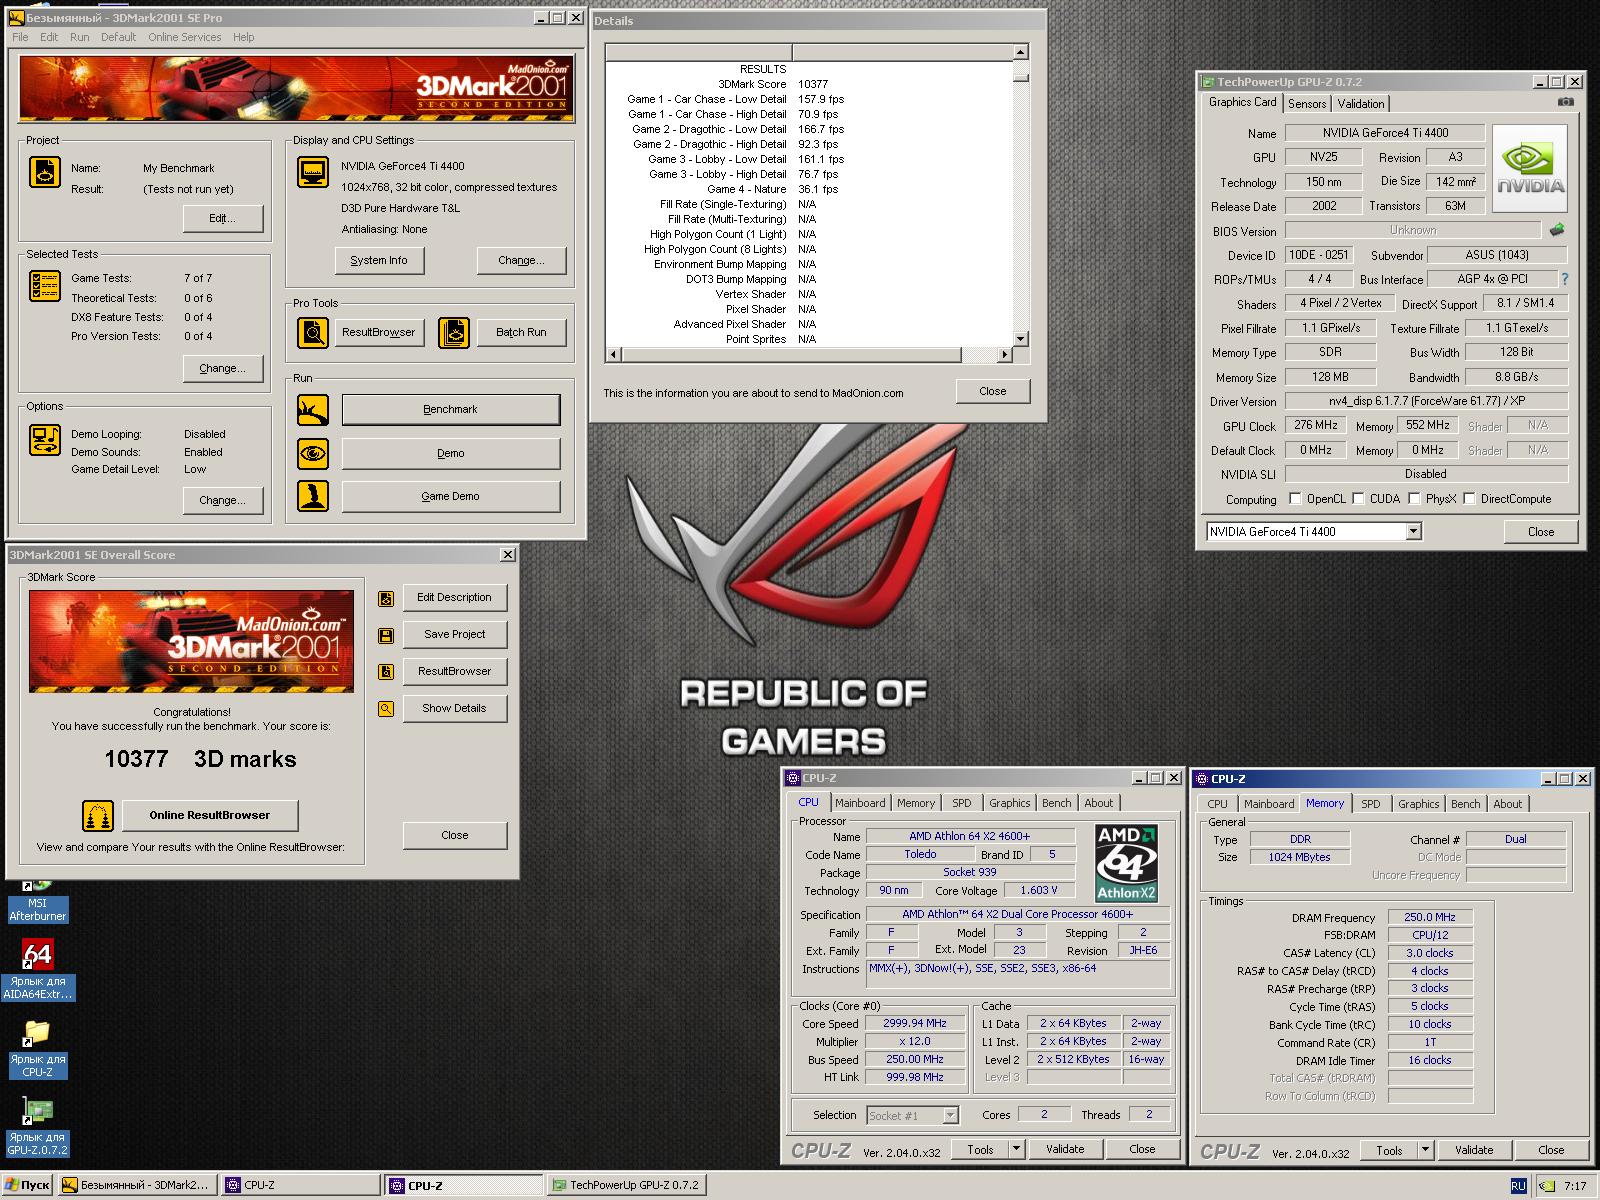
Task: Click the System Info button in 3DMark
Action: (x=379, y=260)
